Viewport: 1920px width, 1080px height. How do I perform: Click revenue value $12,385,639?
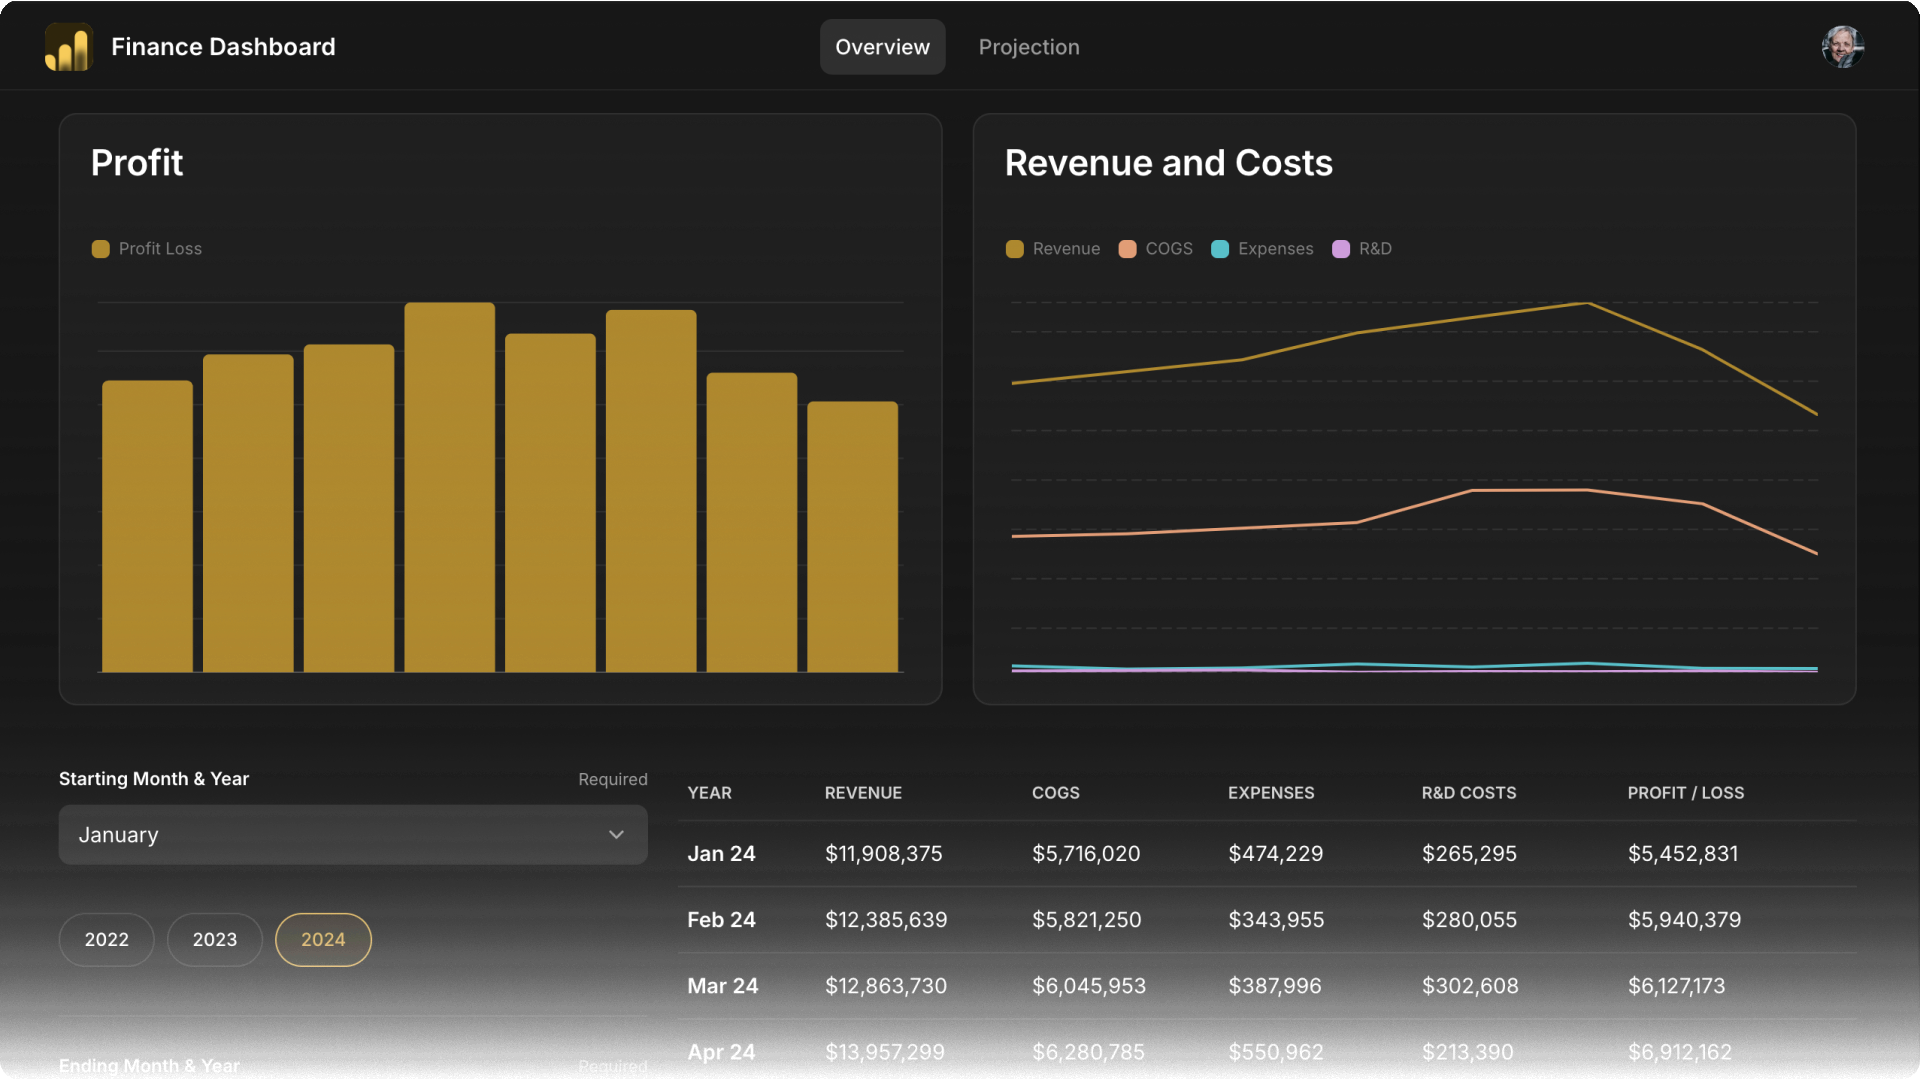tap(886, 920)
